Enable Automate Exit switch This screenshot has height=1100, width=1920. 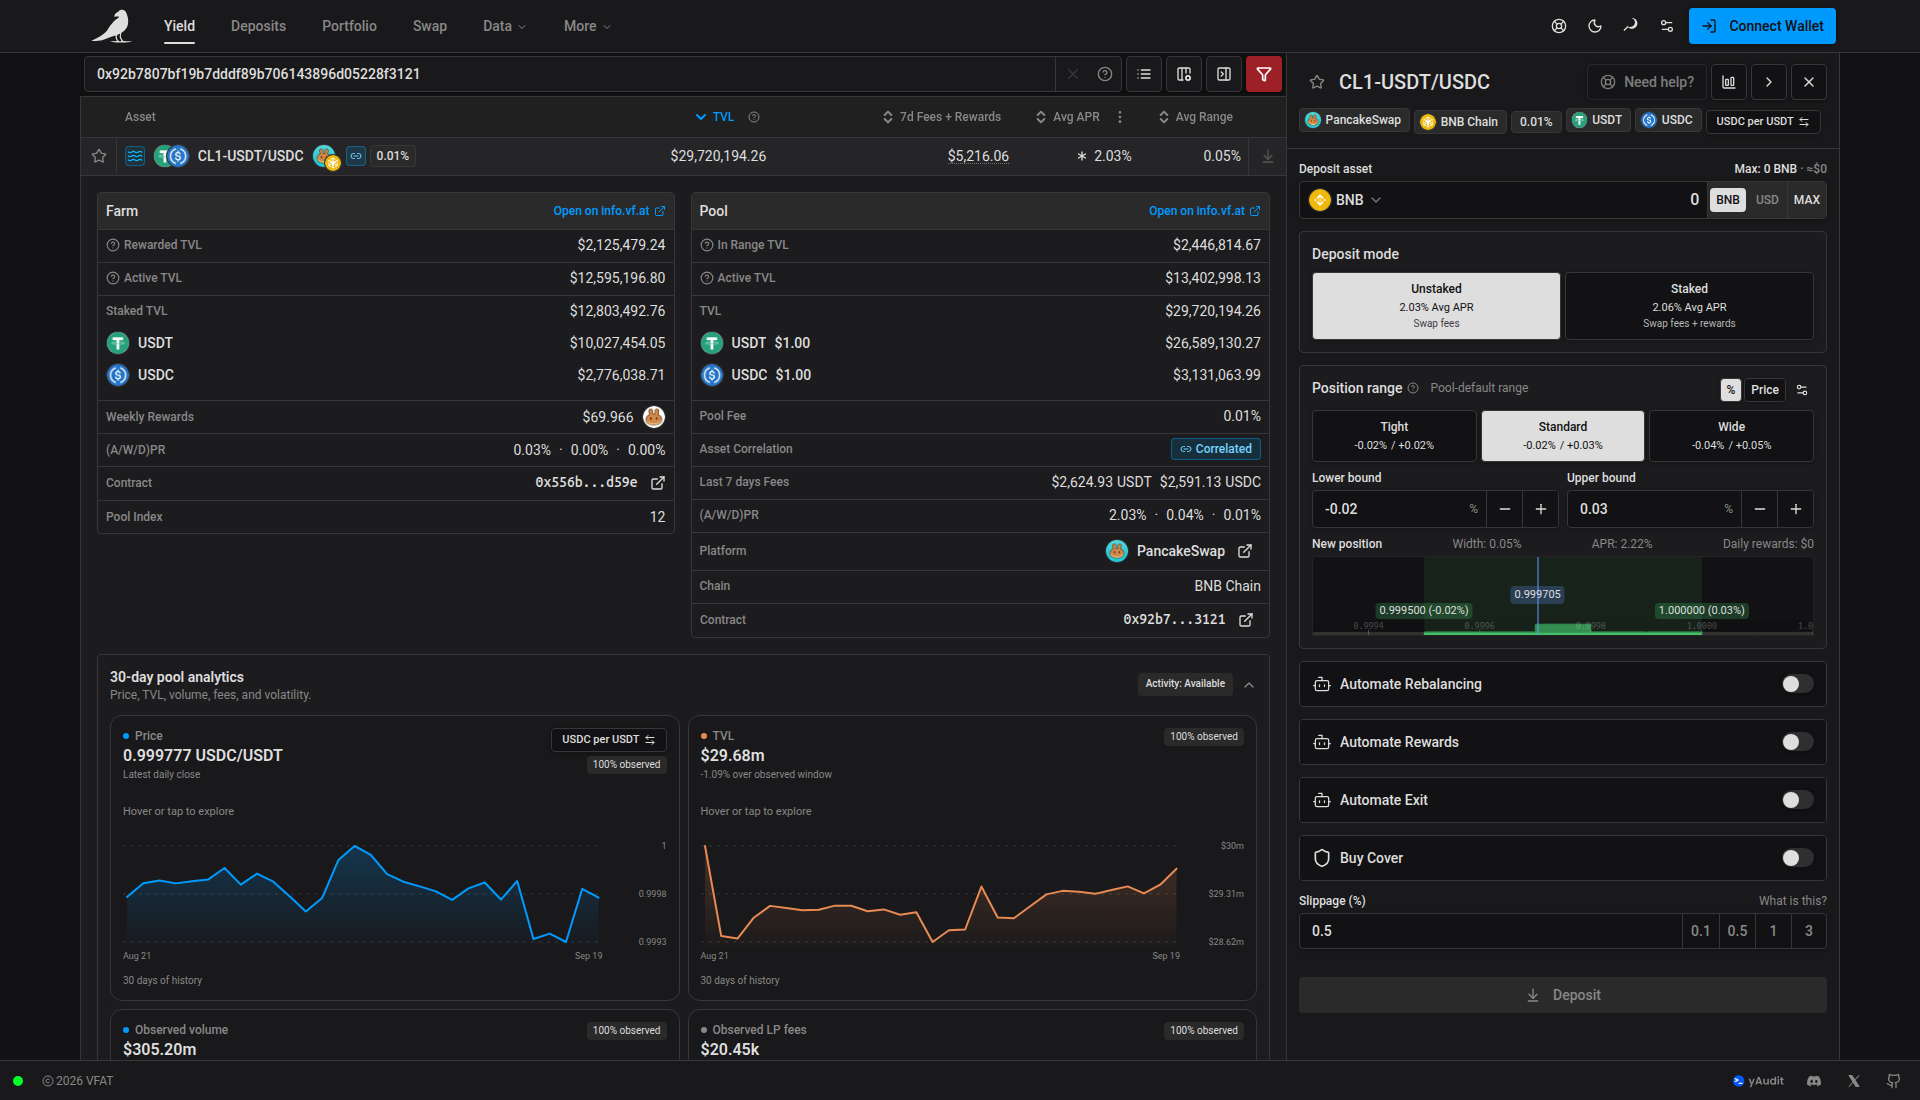[1797, 800]
